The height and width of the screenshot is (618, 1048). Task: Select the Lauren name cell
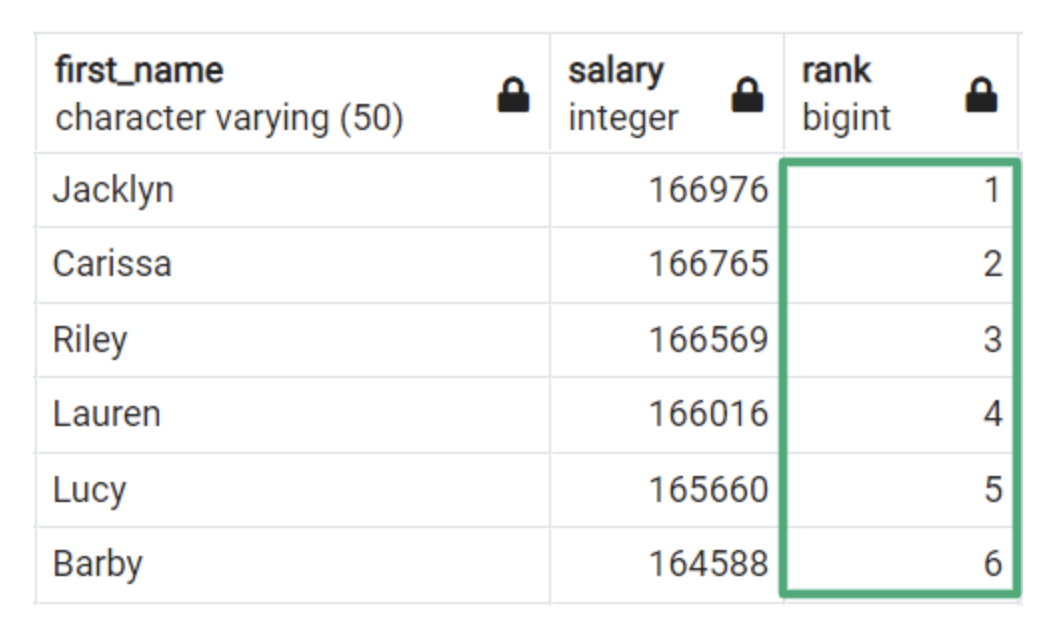(x=107, y=414)
